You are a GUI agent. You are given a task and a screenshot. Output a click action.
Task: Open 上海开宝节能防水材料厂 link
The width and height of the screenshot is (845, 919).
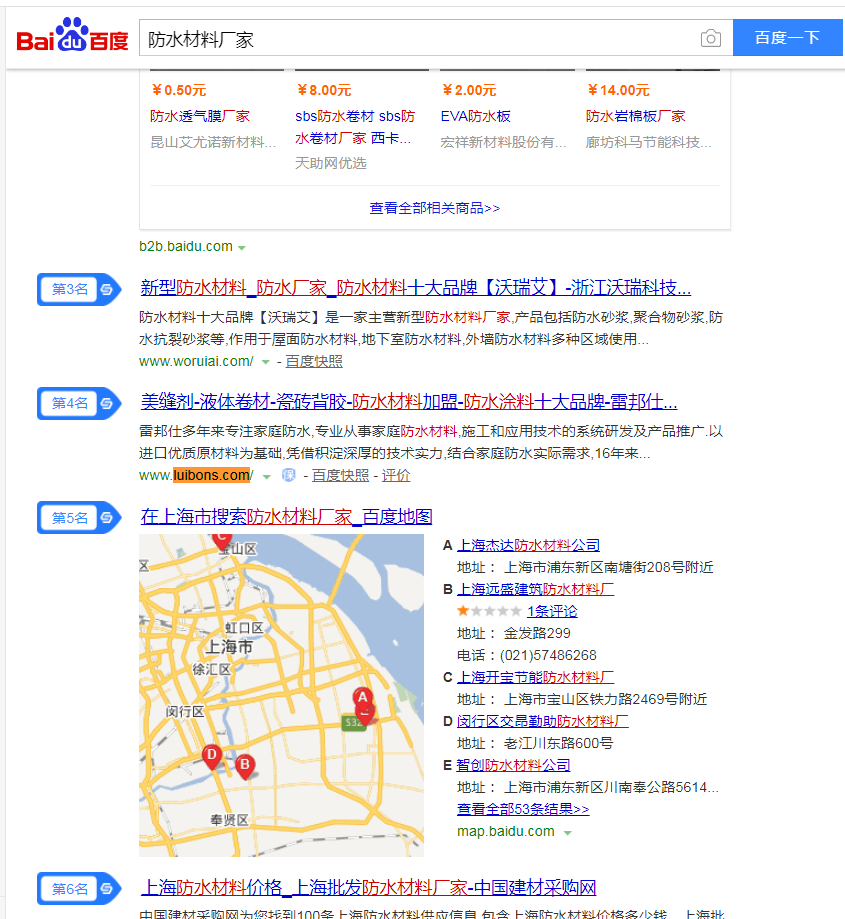click(535, 677)
